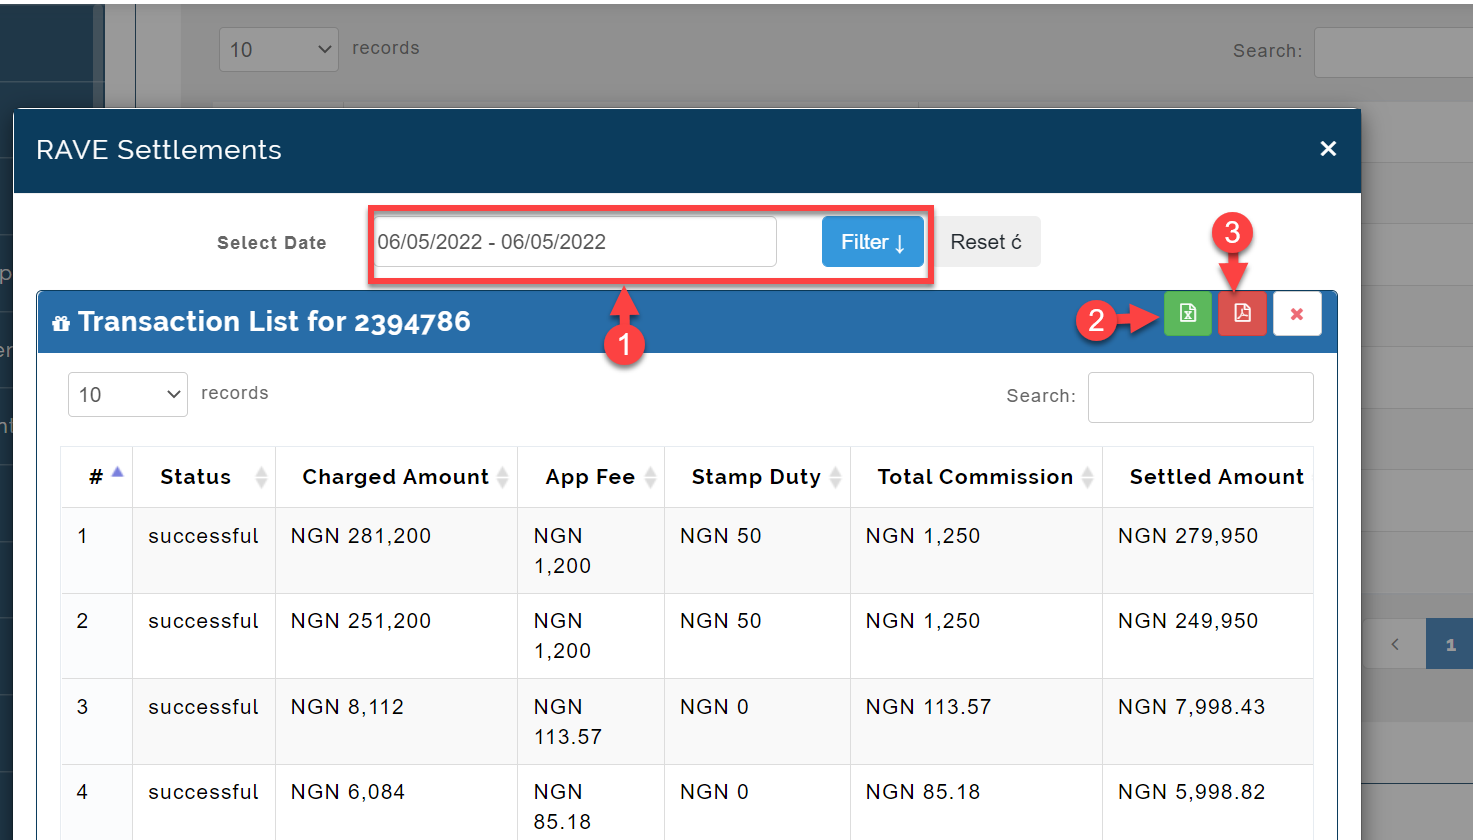
Task: Sort table by Stamp Duty
Action: [757, 477]
